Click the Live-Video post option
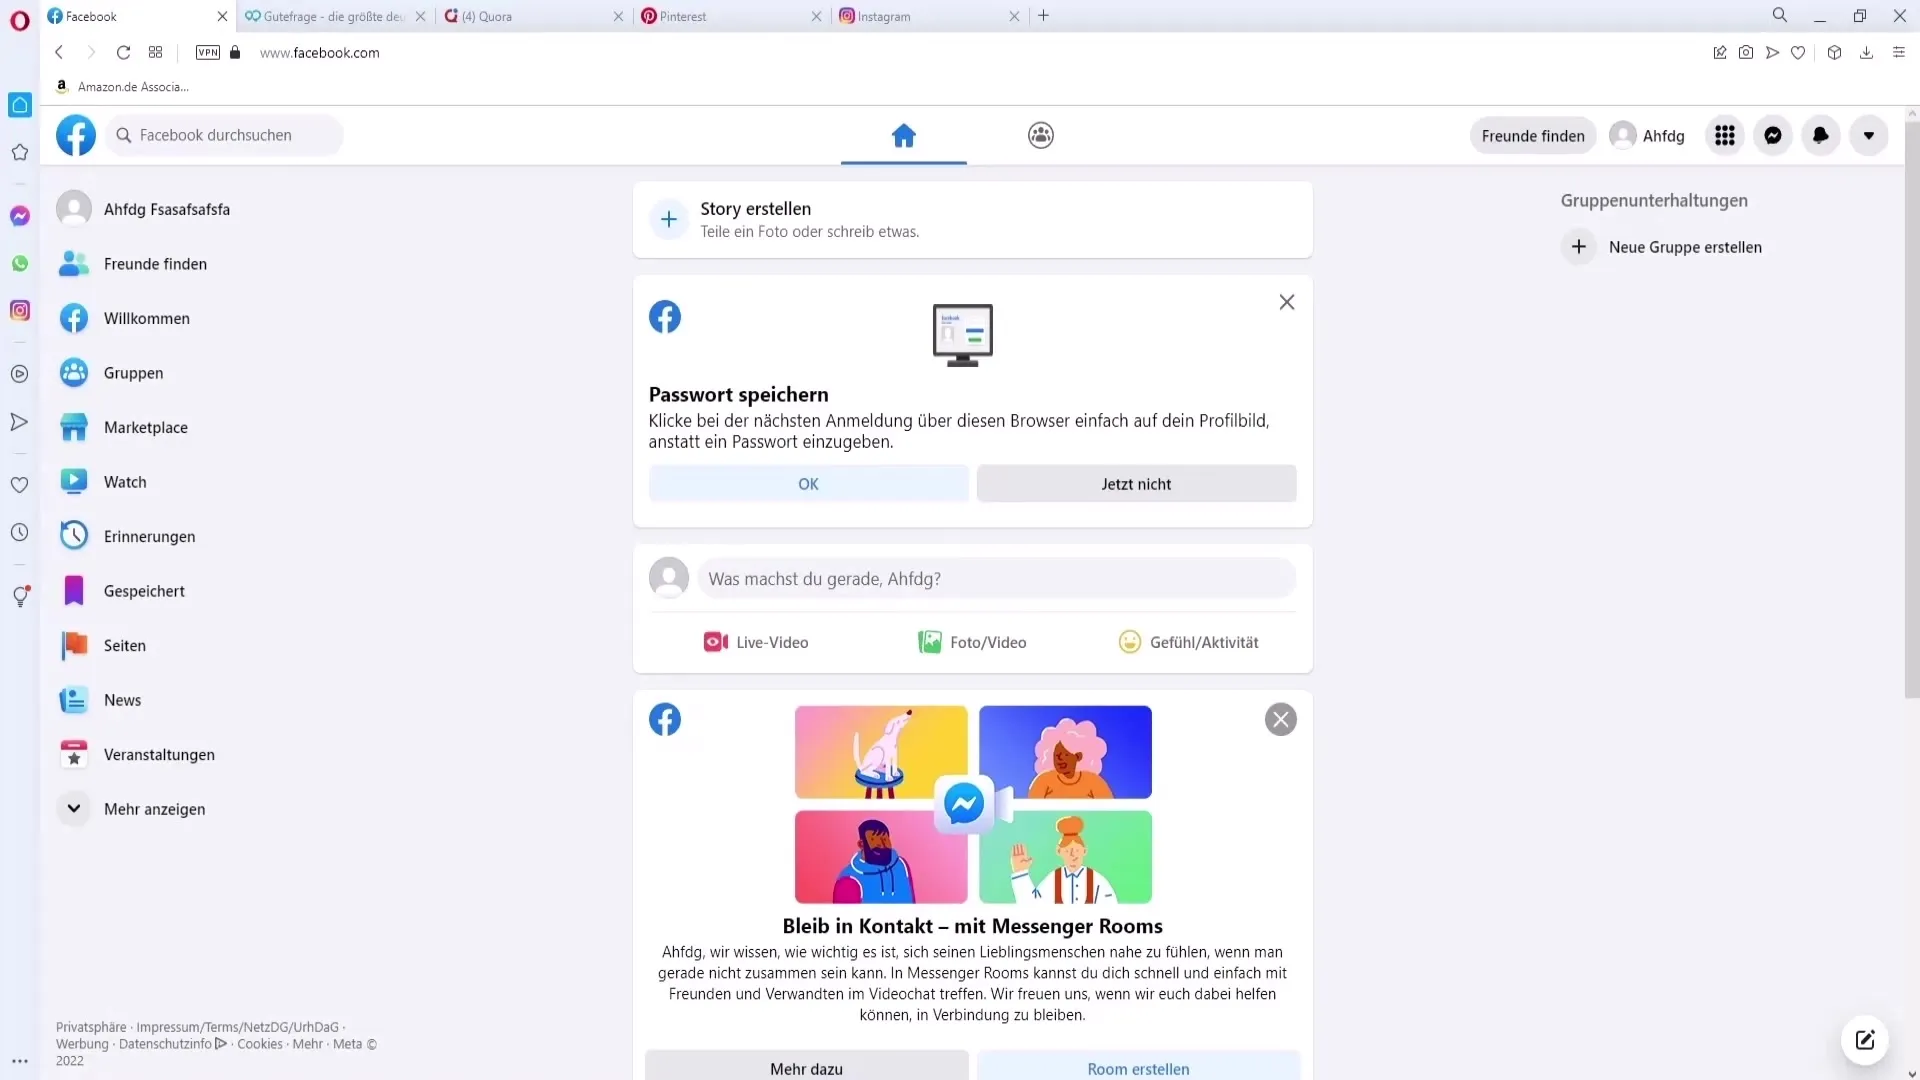Image resolution: width=1920 pixels, height=1080 pixels. click(758, 641)
